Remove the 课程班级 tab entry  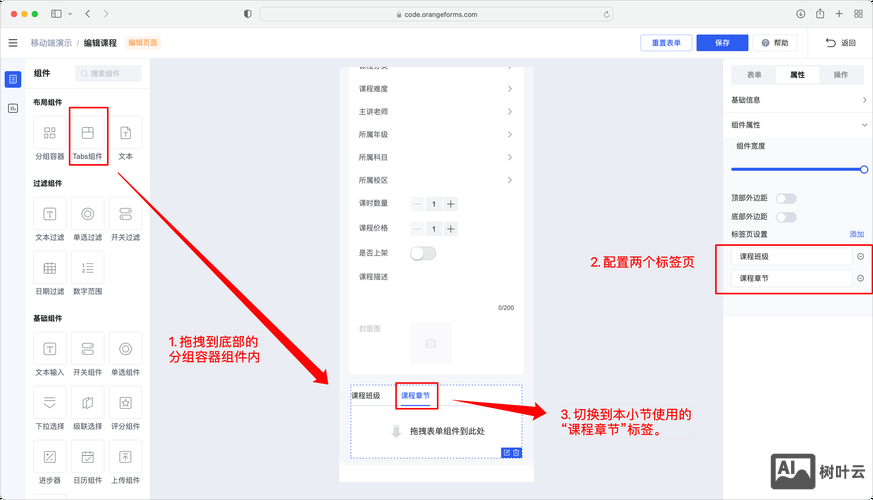point(860,256)
